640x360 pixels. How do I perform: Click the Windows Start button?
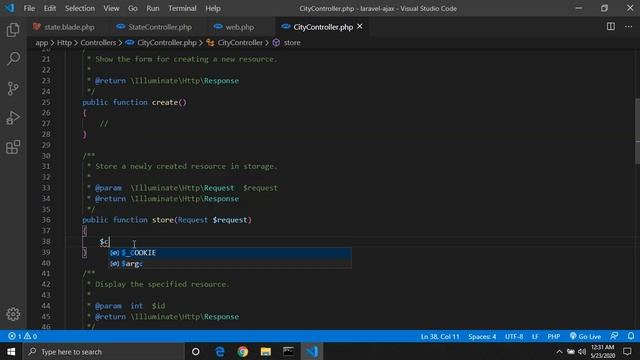coord(11,351)
